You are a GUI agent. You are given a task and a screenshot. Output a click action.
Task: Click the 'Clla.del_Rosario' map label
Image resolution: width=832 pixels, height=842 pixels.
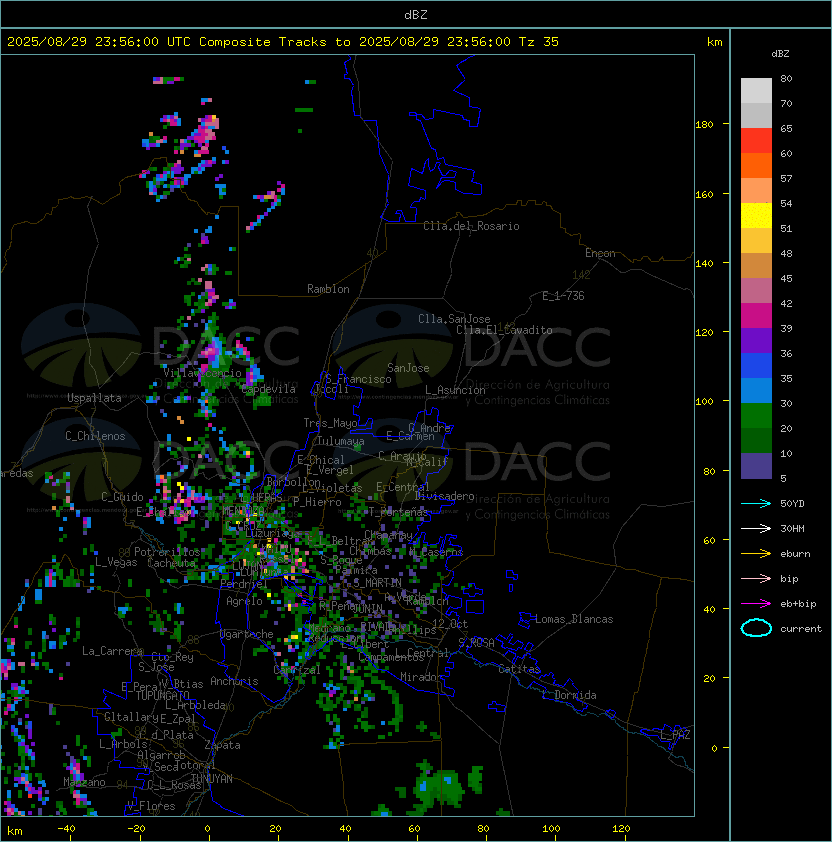click(471, 226)
